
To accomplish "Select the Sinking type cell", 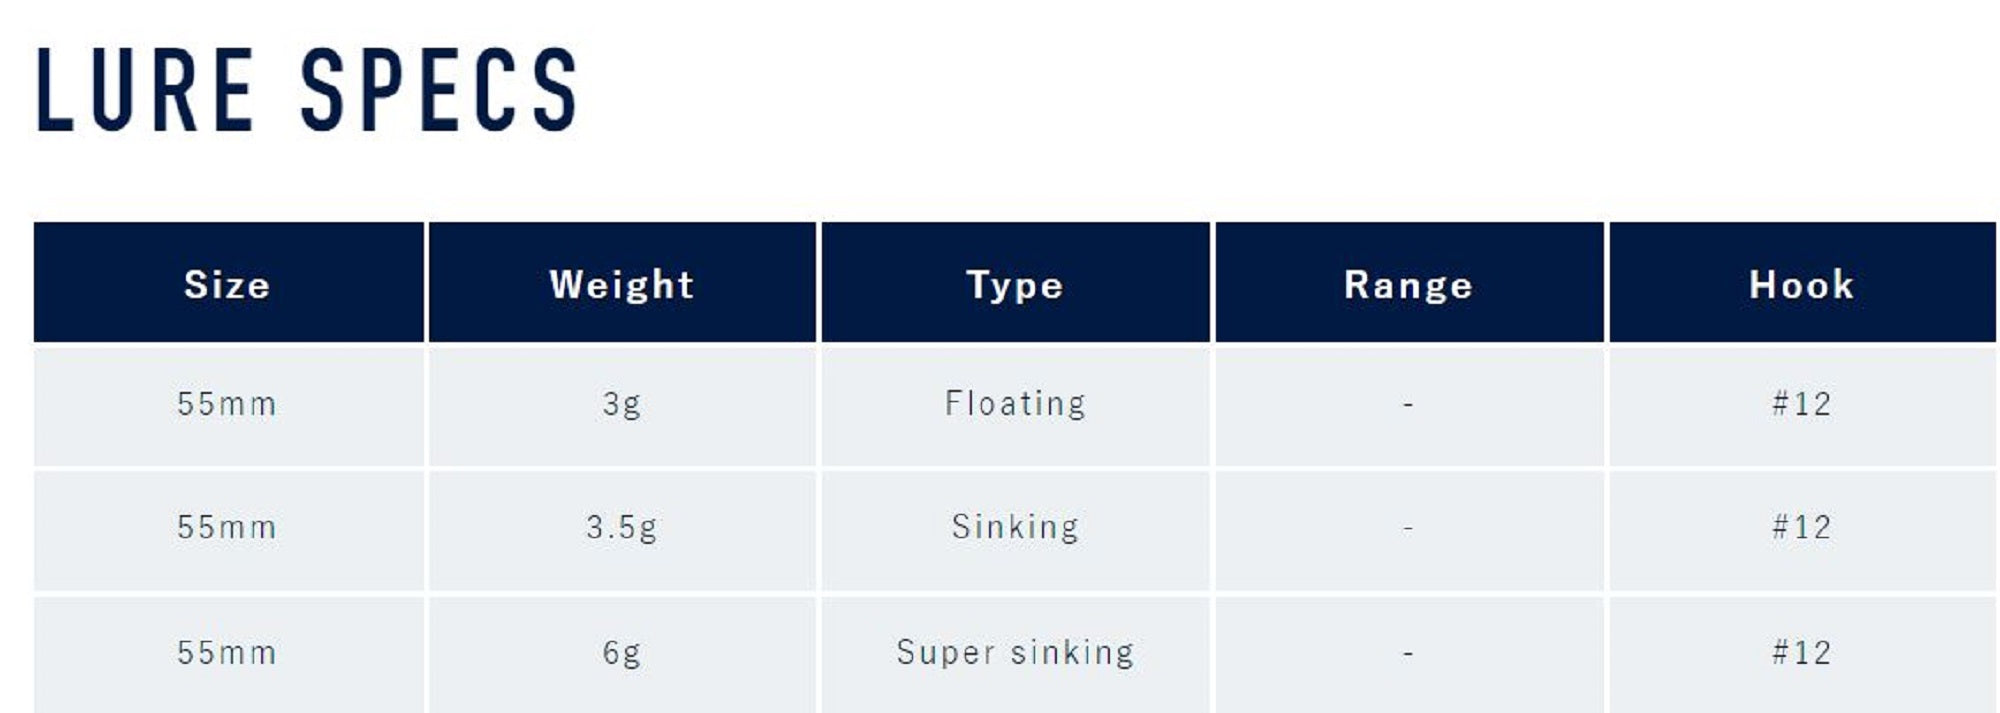I will (1015, 527).
